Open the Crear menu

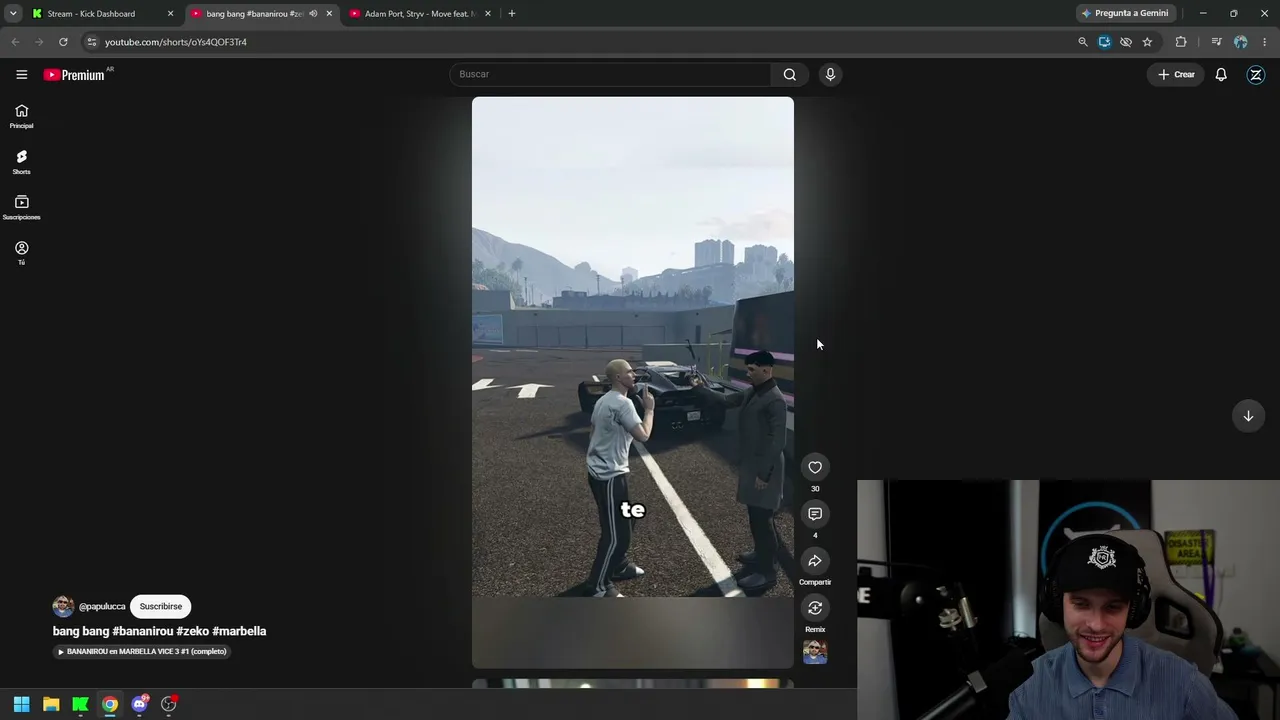1177,74
